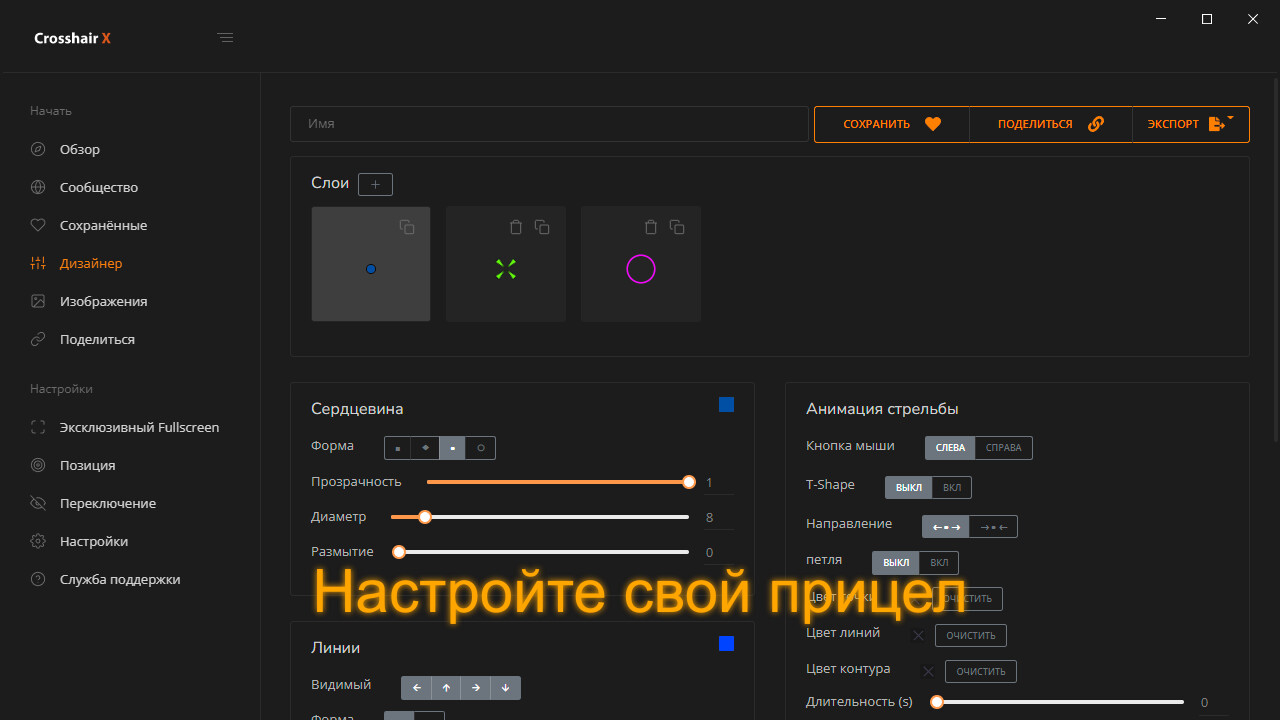Enable петля with the ВКЛ option
Viewport: 1280px width, 720px height.
coord(938,563)
